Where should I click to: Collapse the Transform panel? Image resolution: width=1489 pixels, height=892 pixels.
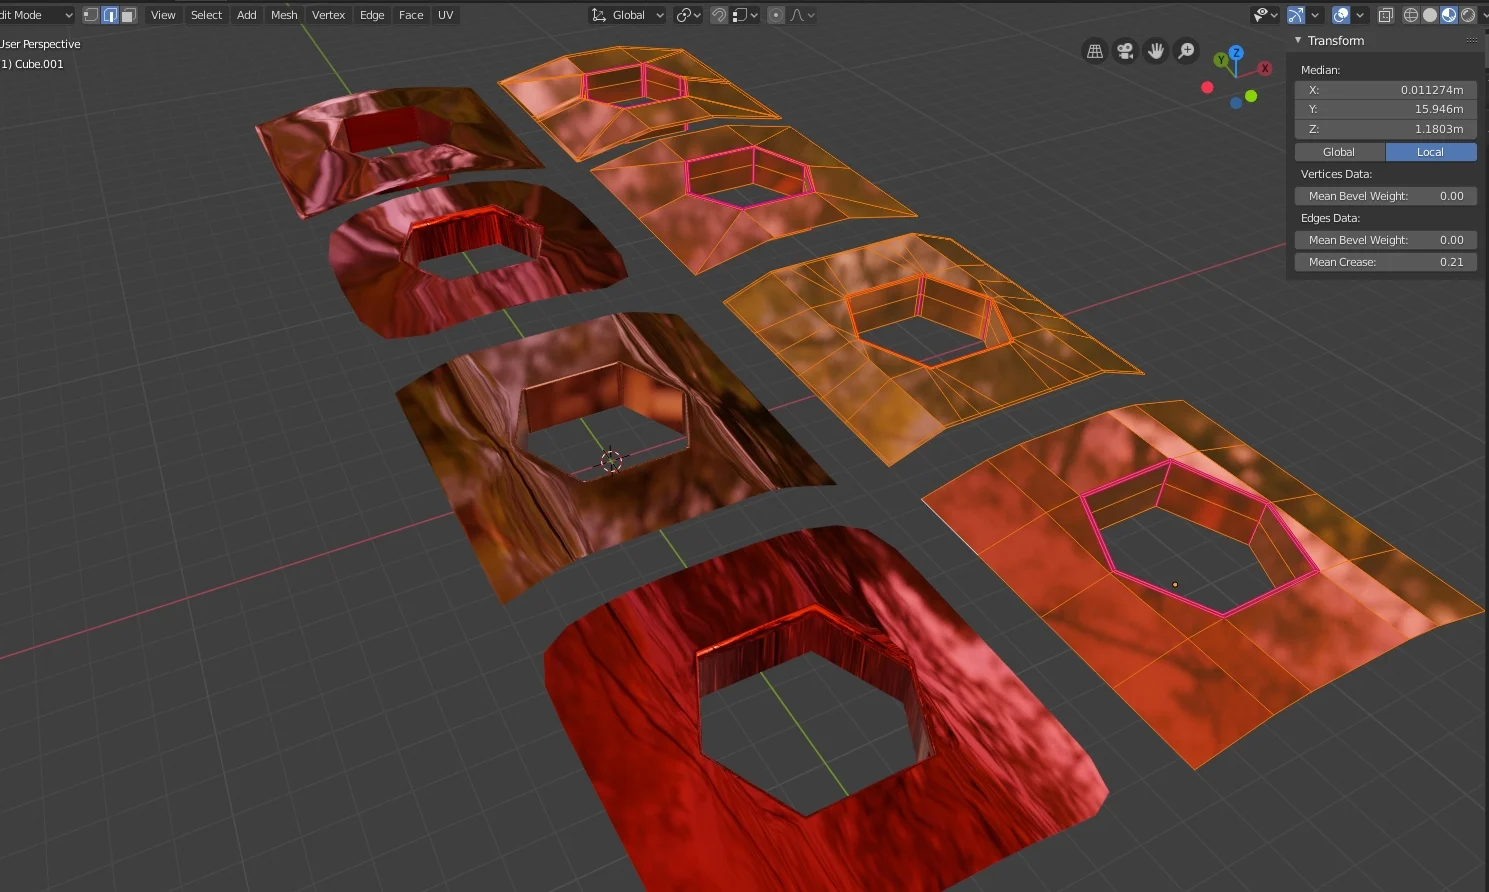point(1298,41)
